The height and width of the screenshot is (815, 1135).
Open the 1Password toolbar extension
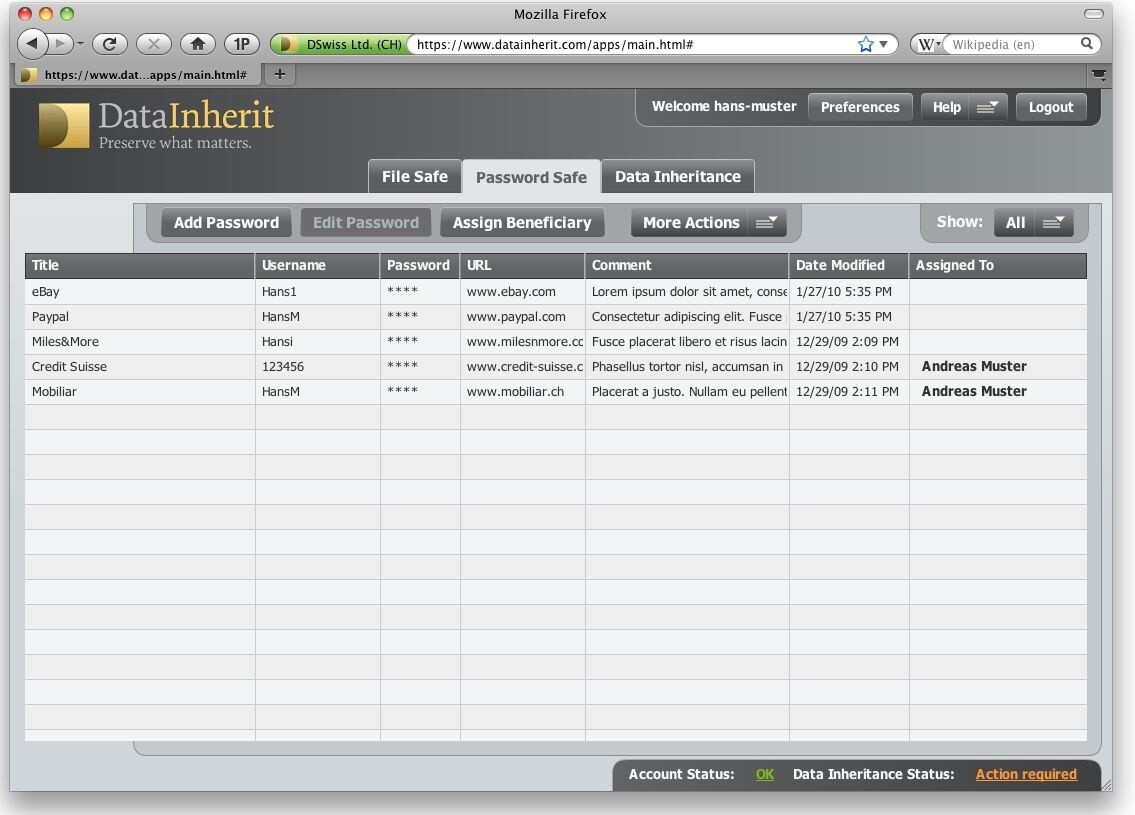click(x=240, y=44)
